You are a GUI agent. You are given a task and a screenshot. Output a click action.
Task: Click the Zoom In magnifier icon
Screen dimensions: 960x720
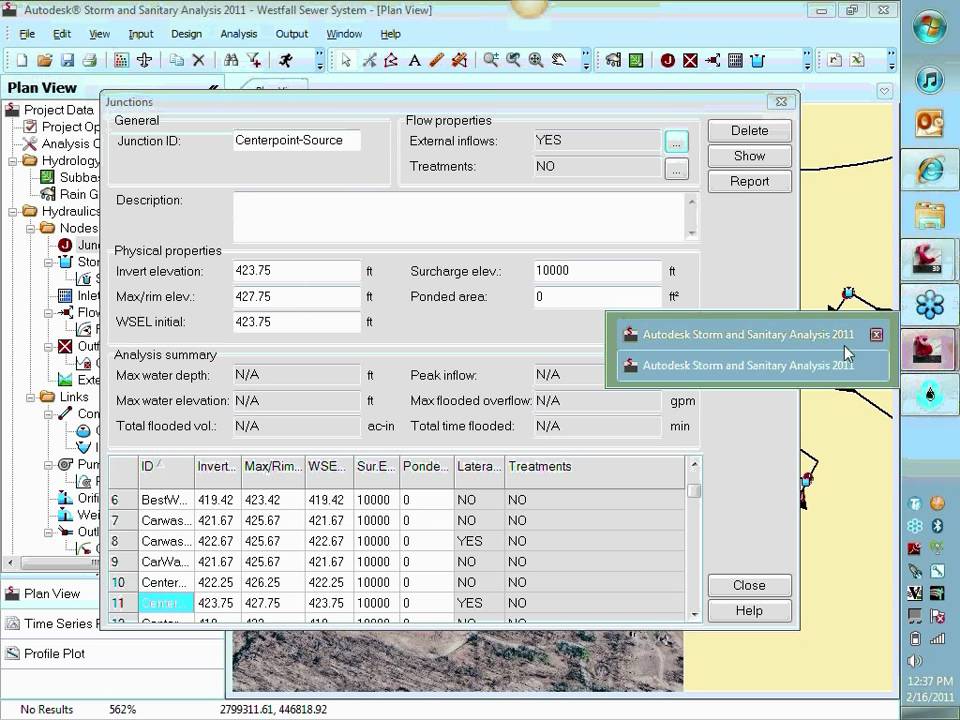tap(490, 60)
